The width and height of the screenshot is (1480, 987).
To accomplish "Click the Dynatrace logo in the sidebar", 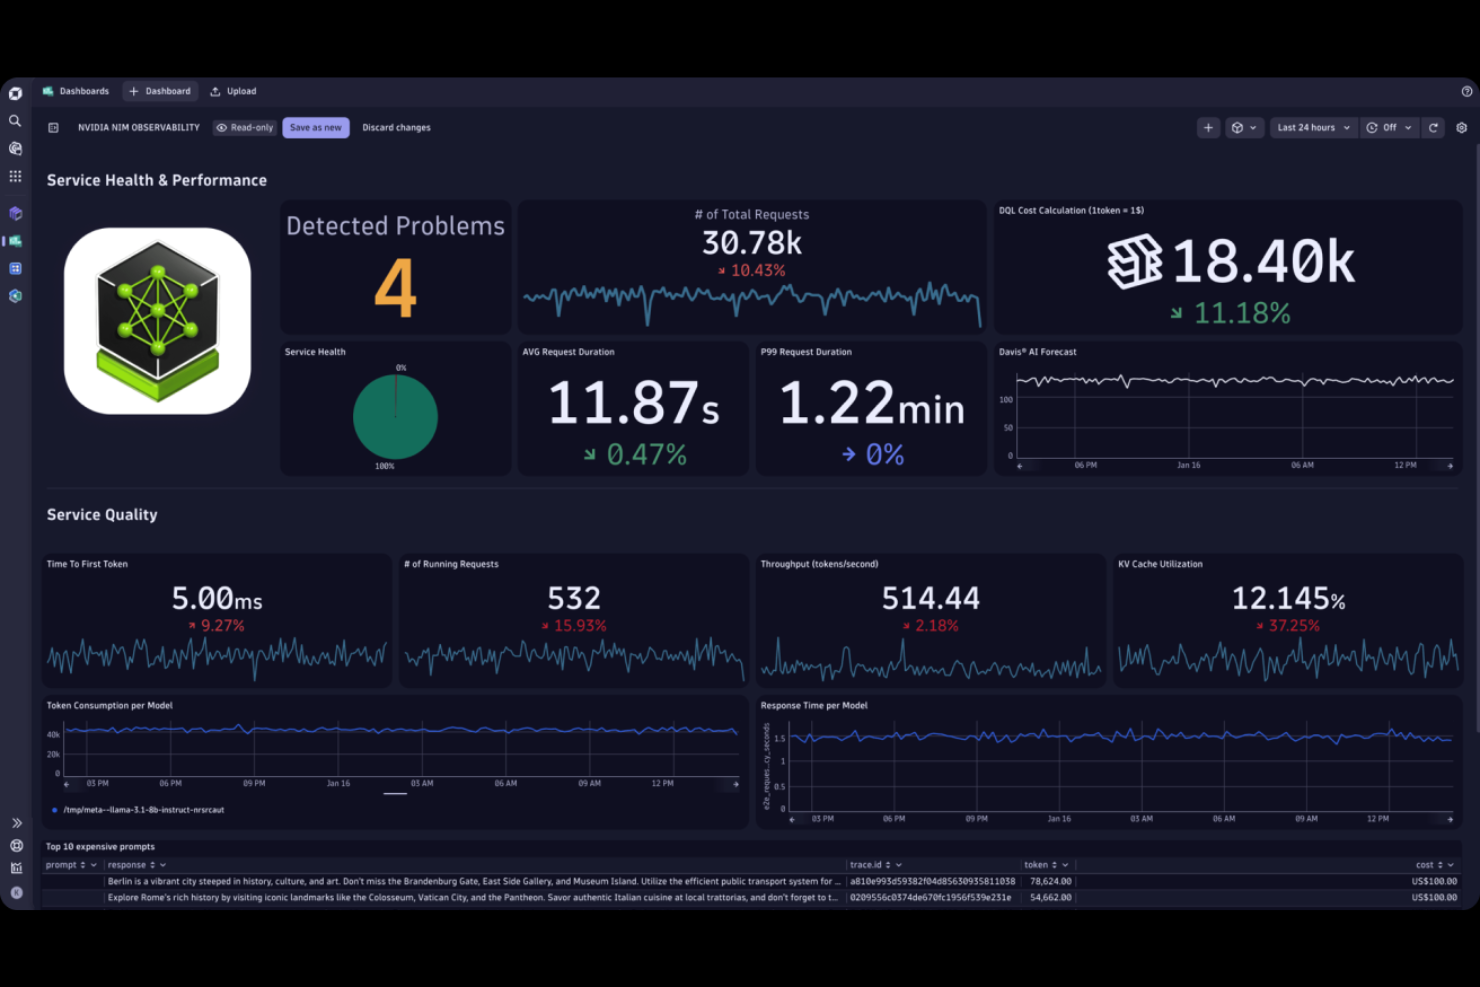I will tap(15, 93).
